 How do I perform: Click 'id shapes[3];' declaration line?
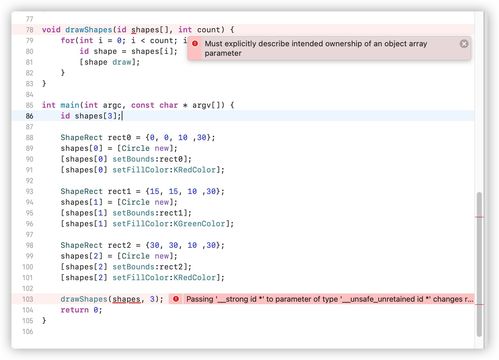91,116
